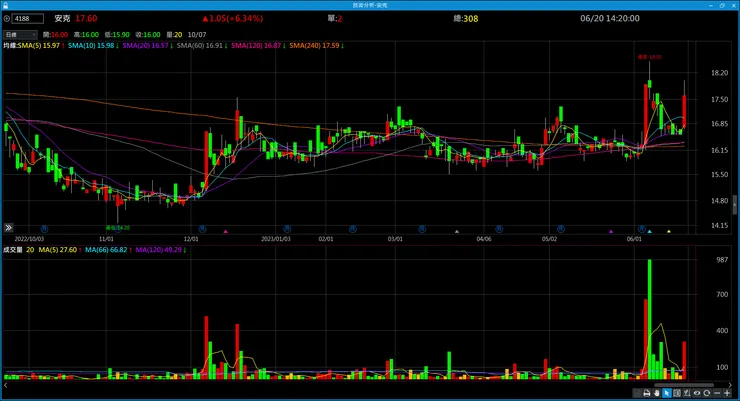Click the horizontal scrollbar thumb
This screenshot has width=740, height=401.
(684, 385)
